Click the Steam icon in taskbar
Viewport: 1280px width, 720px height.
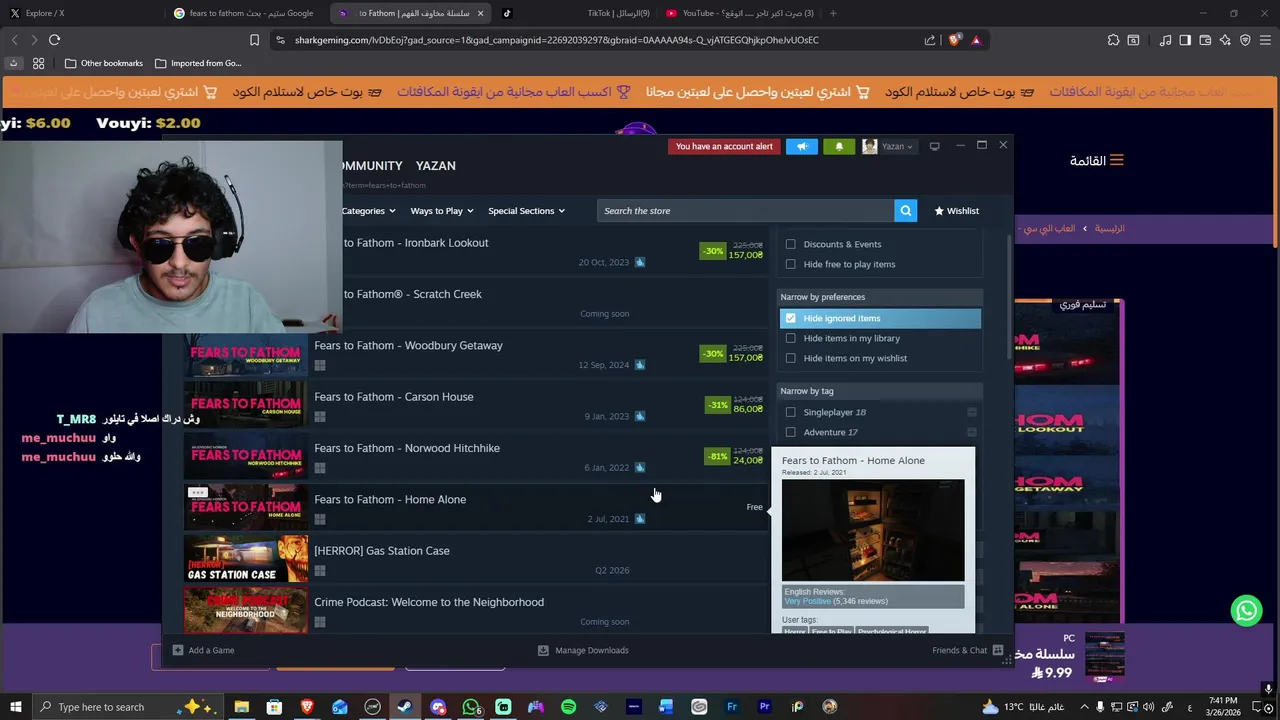[405, 707]
